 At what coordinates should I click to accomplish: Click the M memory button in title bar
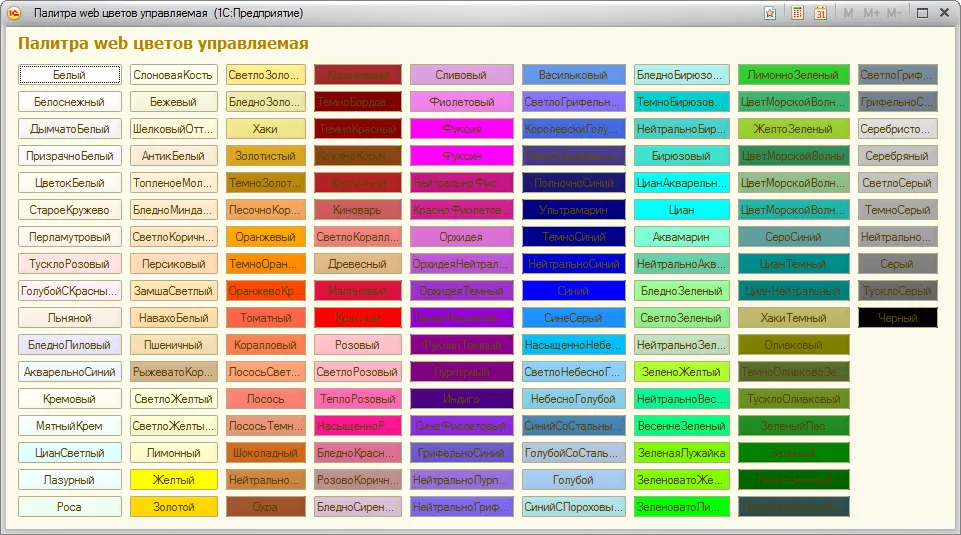coord(848,13)
